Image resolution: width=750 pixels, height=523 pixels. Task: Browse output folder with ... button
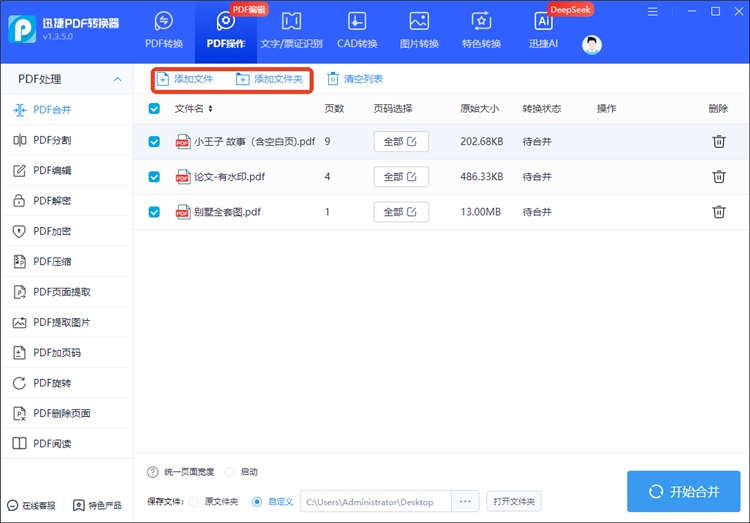[465, 502]
